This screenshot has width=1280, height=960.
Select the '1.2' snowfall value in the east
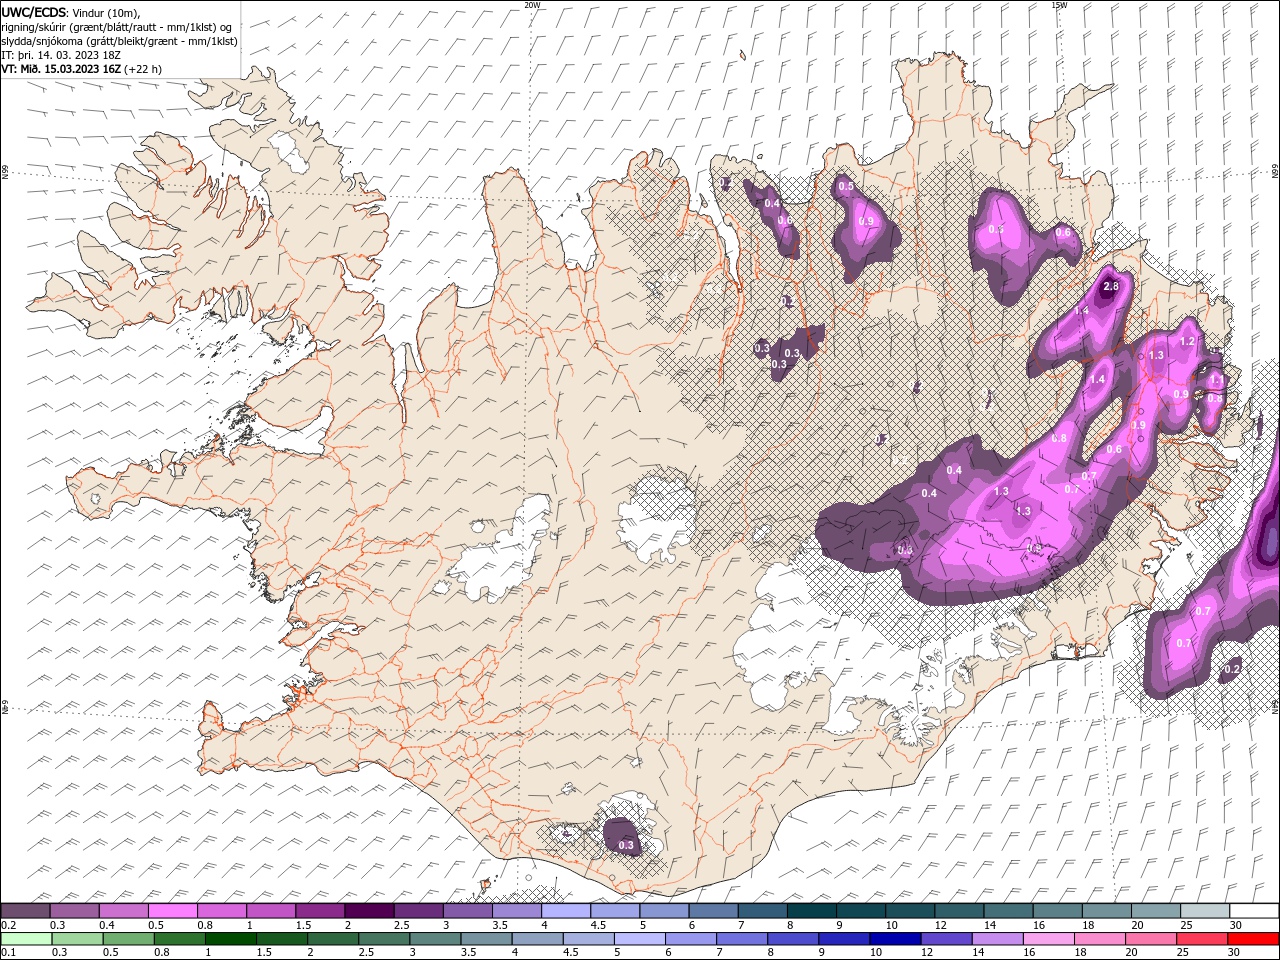coord(1187,341)
